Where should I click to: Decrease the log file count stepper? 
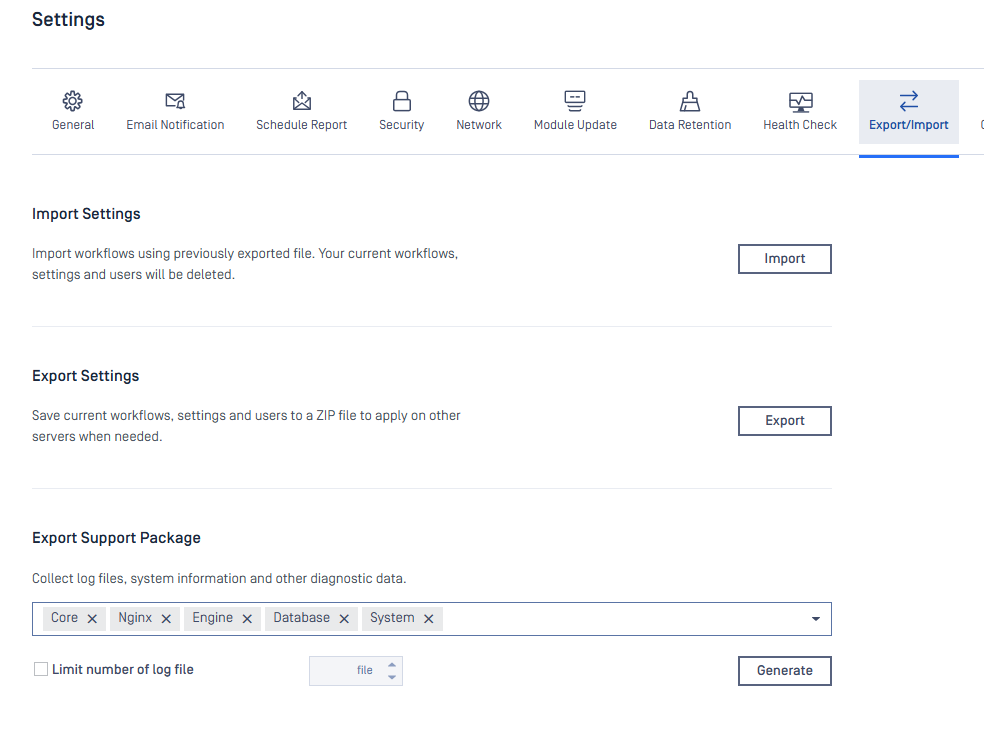392,677
